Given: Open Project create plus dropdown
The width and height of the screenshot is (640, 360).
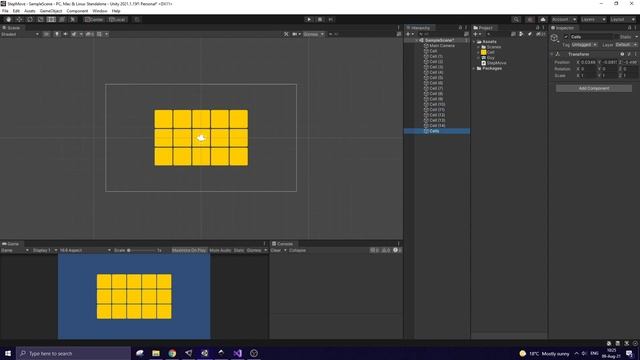Looking at the screenshot, I should click(477, 34).
